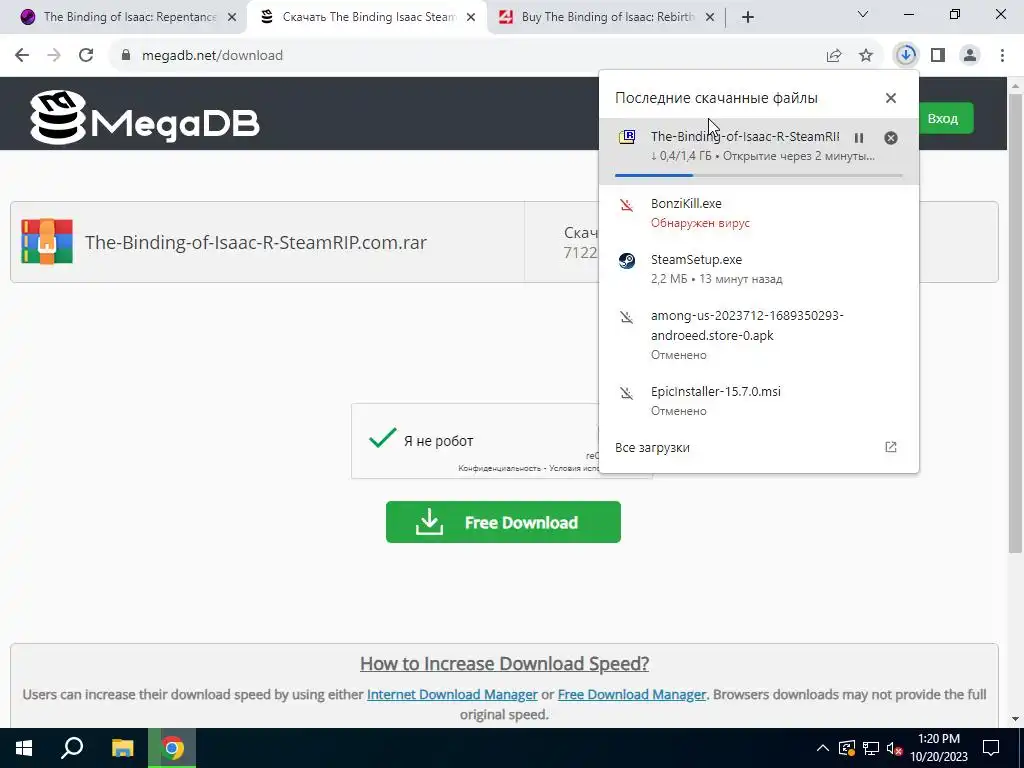
Task: Open Free Download Manager link
Action: click(632, 694)
